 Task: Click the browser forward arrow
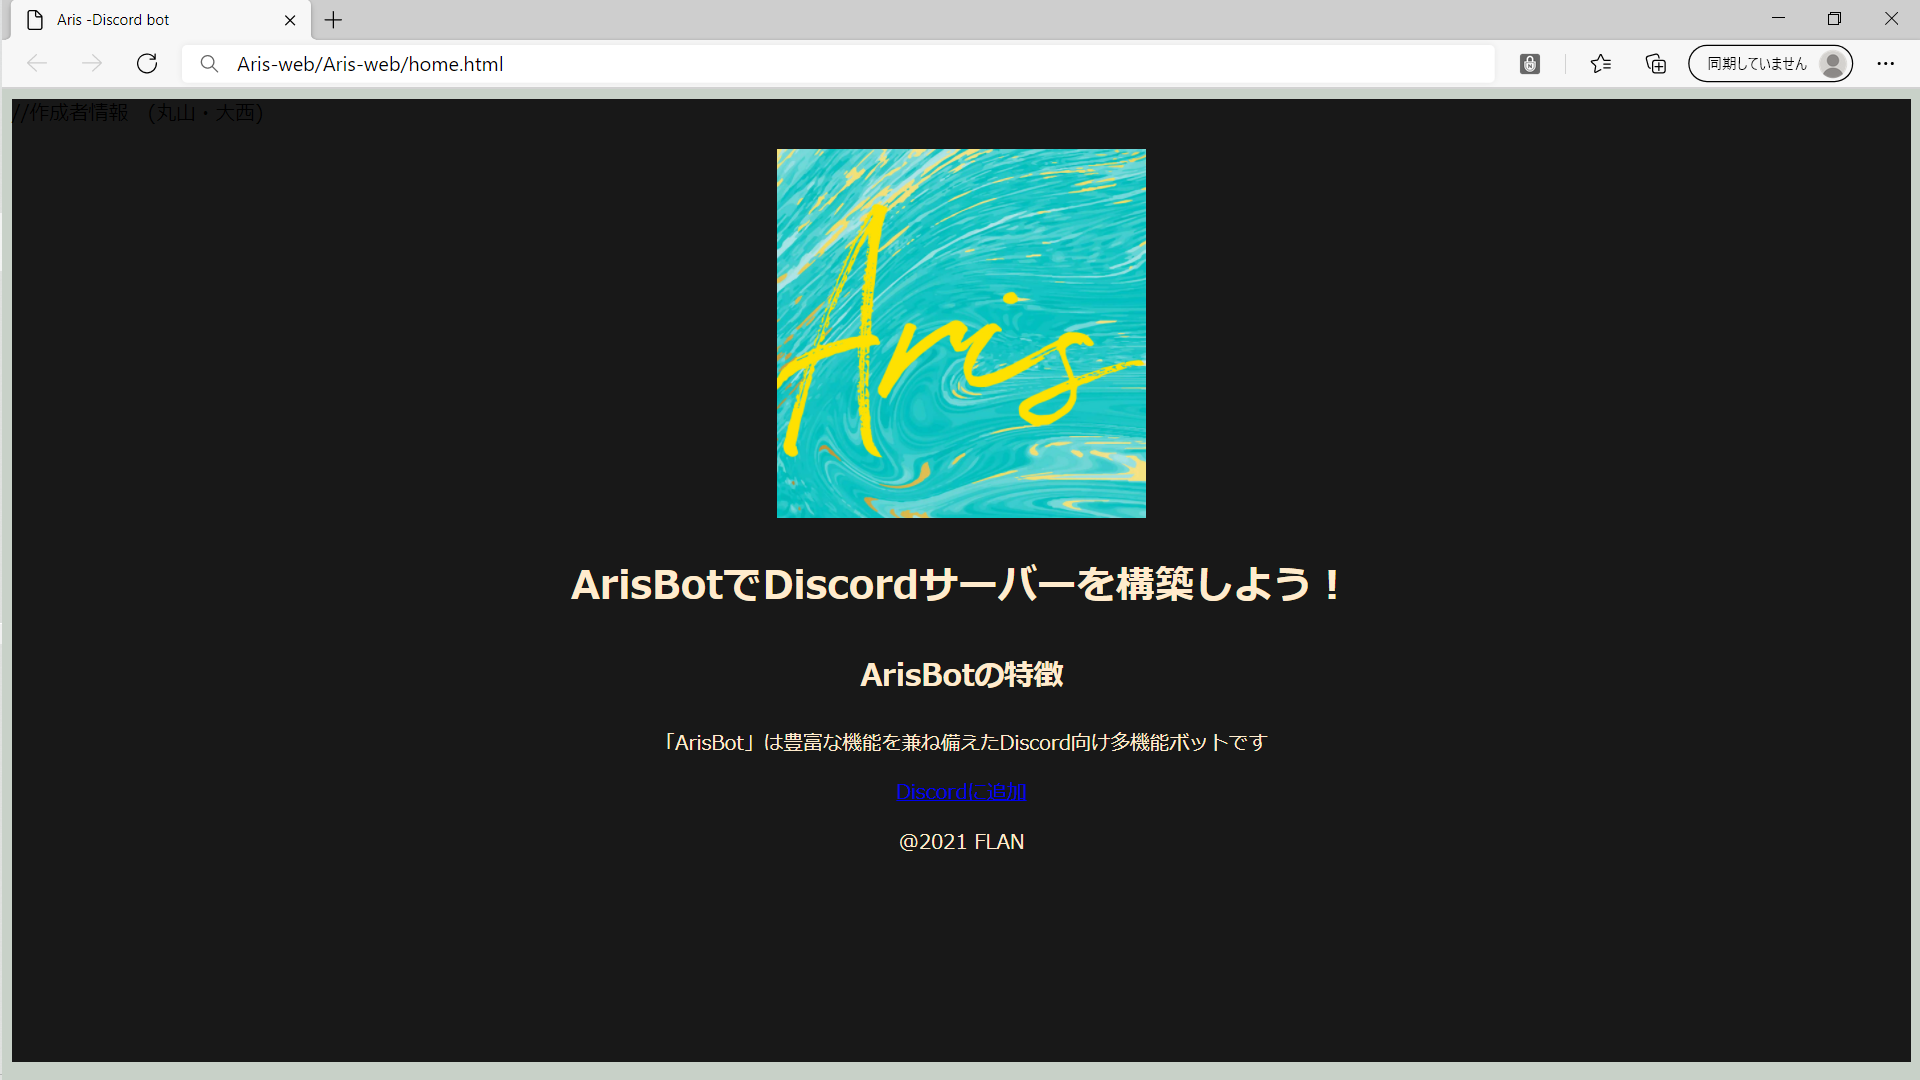point(92,64)
